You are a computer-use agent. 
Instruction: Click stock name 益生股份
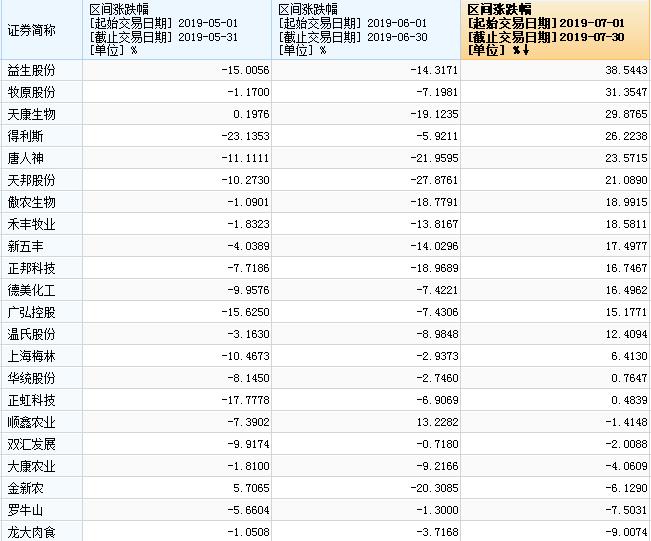click(x=32, y=70)
